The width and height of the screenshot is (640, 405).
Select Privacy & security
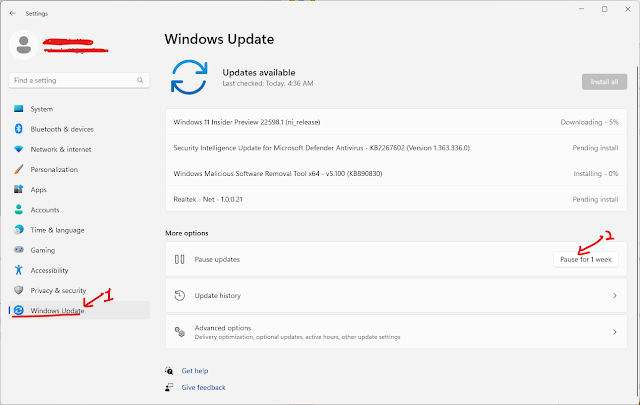[x=79, y=290]
